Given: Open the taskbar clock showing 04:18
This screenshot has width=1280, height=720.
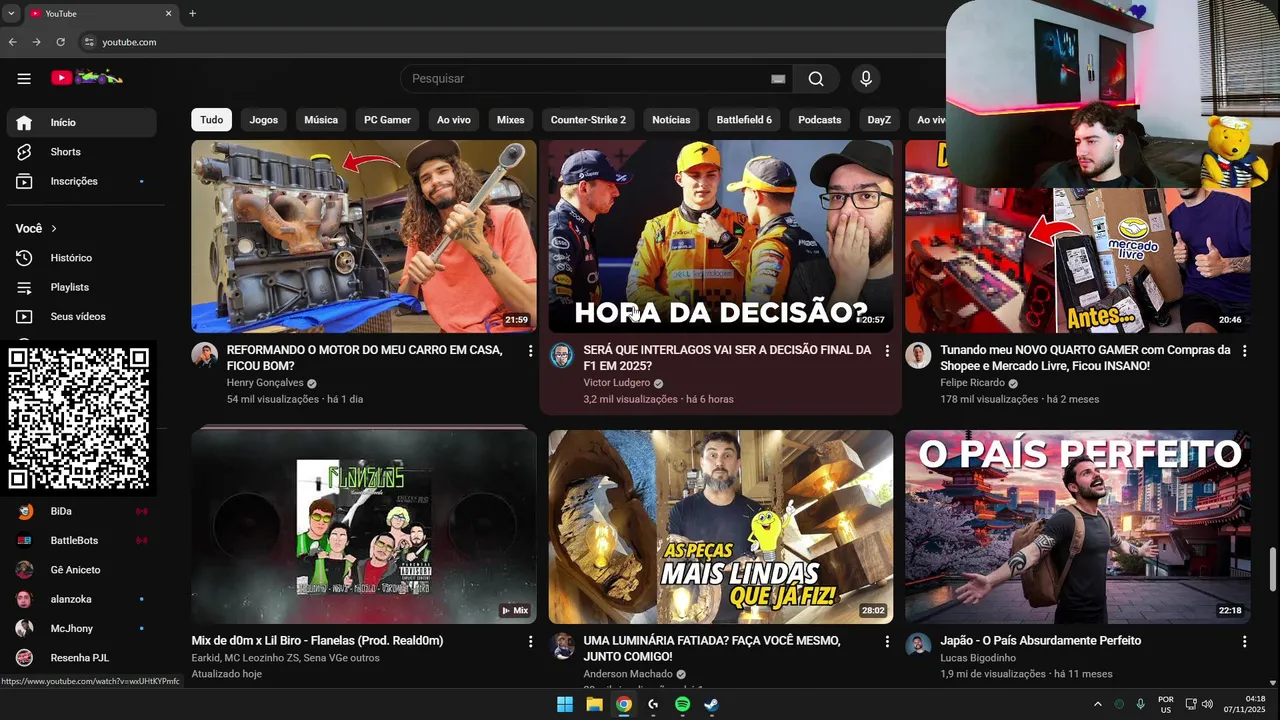Looking at the screenshot, I should tap(1244, 704).
